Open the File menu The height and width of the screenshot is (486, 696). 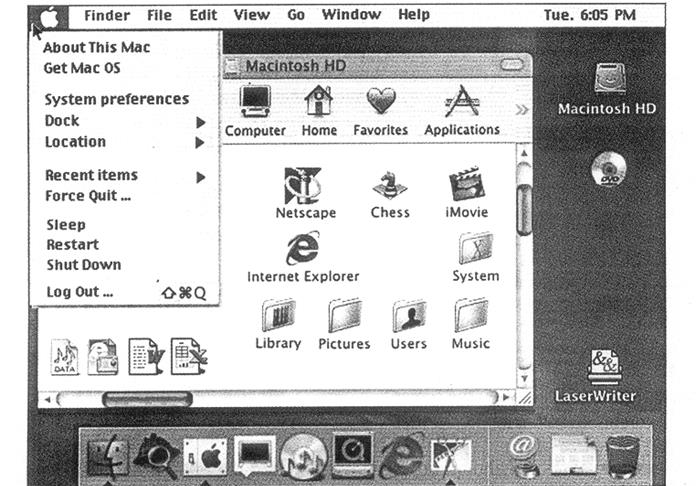tap(159, 15)
